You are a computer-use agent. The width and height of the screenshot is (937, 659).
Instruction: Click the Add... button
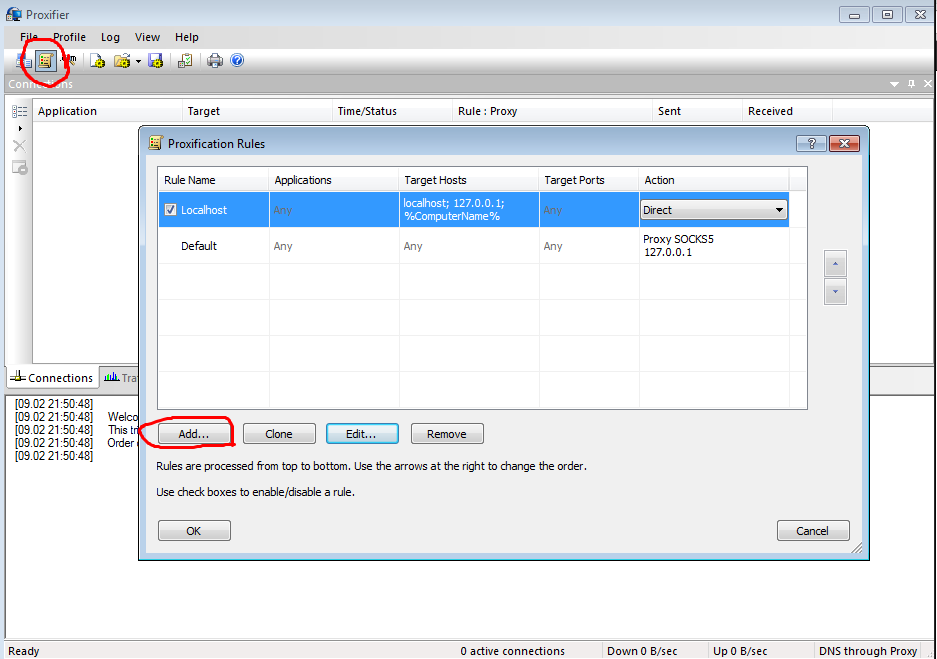(x=193, y=434)
